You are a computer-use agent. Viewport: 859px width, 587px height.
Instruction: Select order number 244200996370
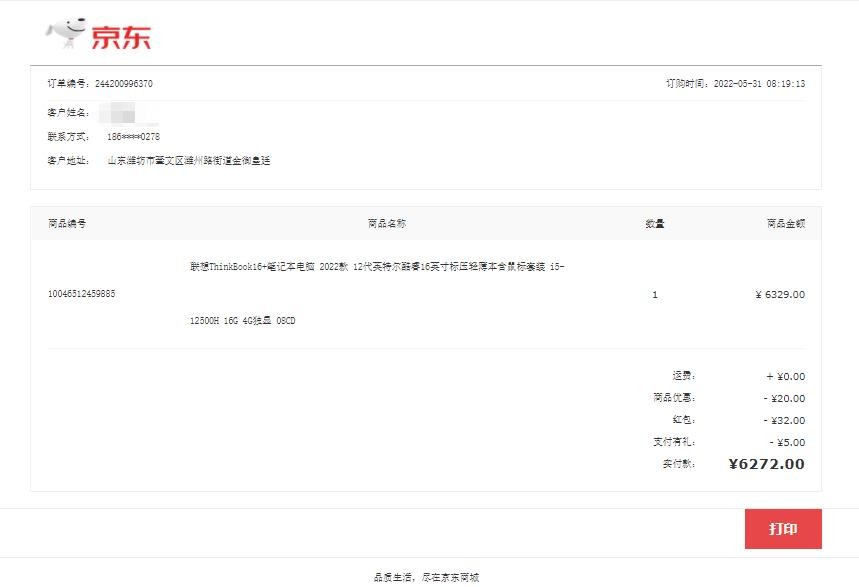tap(124, 83)
